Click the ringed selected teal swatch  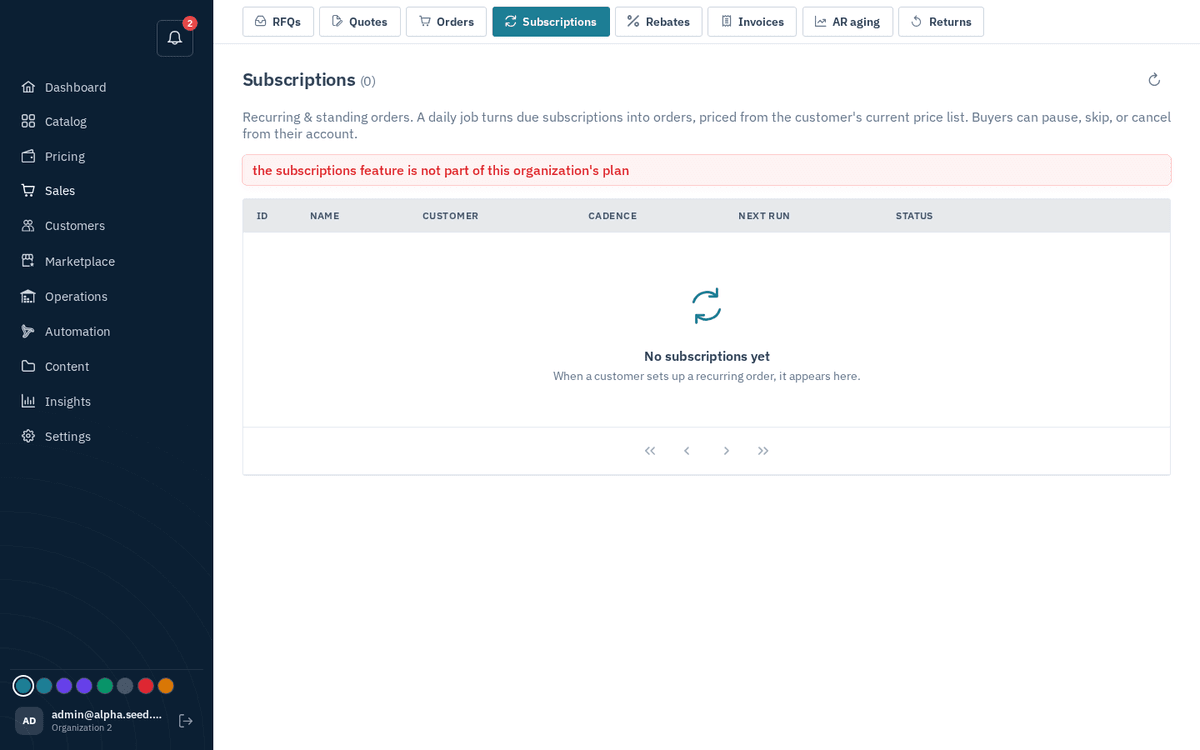(x=23, y=686)
